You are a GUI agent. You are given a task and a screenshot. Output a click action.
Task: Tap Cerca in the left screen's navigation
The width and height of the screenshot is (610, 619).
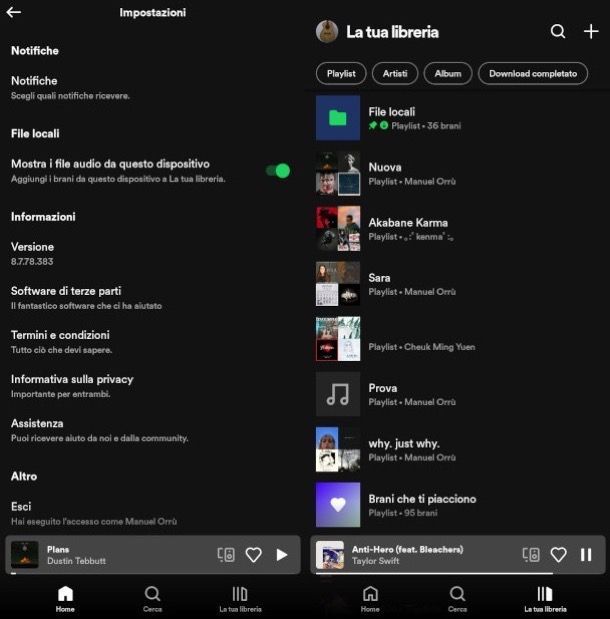coord(152,599)
